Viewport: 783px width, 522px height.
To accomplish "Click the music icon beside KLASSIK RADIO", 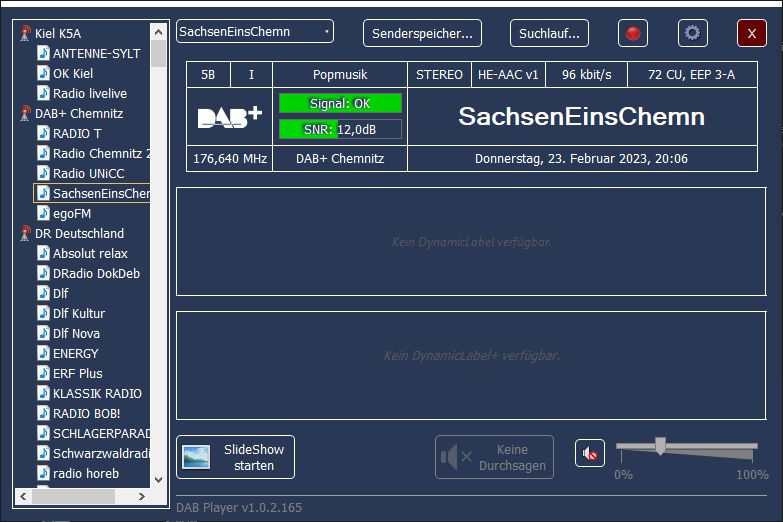I will [x=43, y=393].
